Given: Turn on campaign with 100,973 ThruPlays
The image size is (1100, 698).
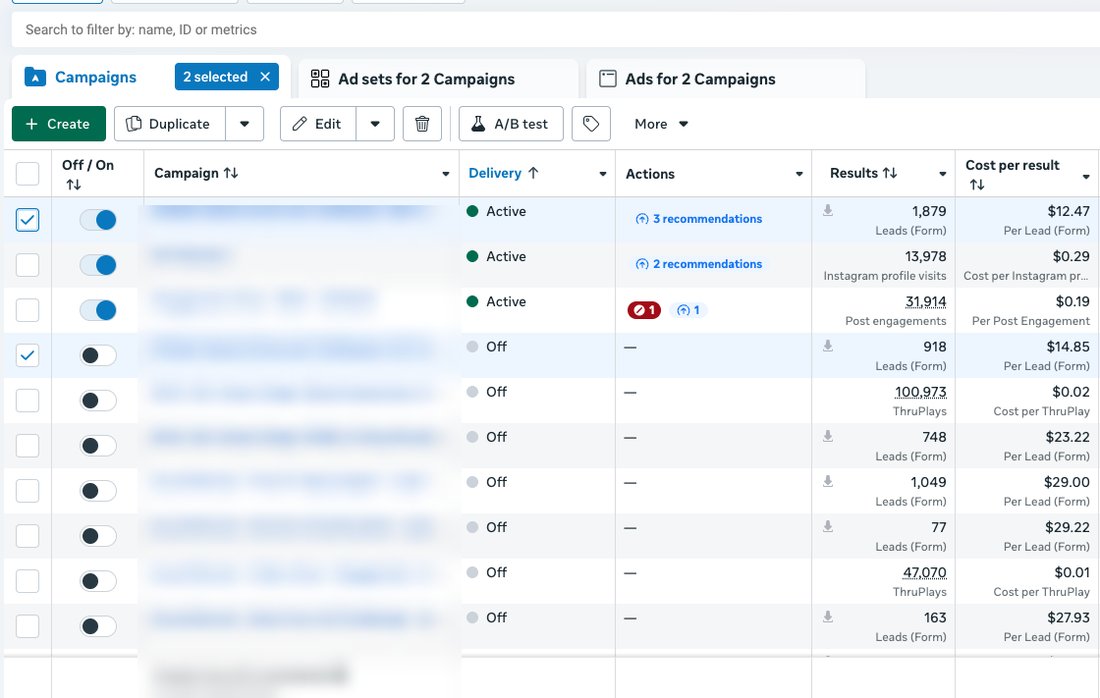Looking at the screenshot, I should click(x=98, y=401).
